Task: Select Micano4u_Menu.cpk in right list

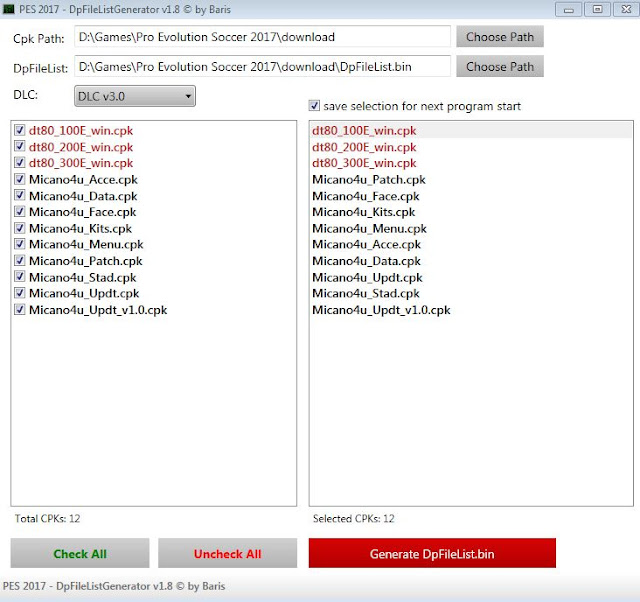Action: [471, 229]
